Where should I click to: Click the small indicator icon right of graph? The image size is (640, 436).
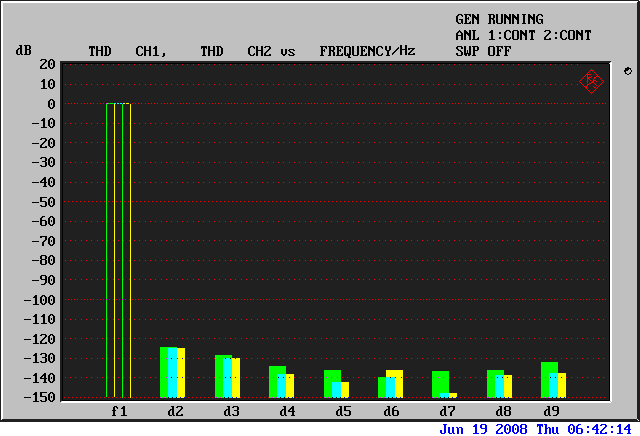point(628,71)
